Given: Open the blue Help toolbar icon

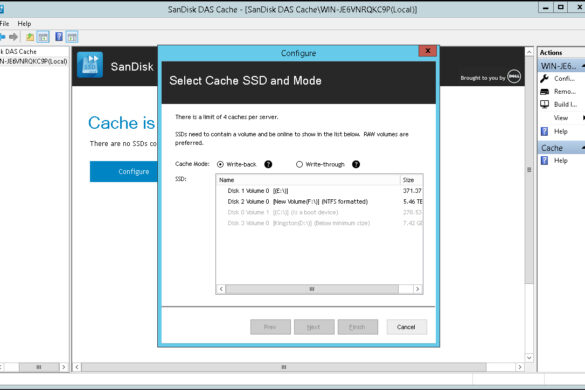Looking at the screenshot, I should point(59,37).
